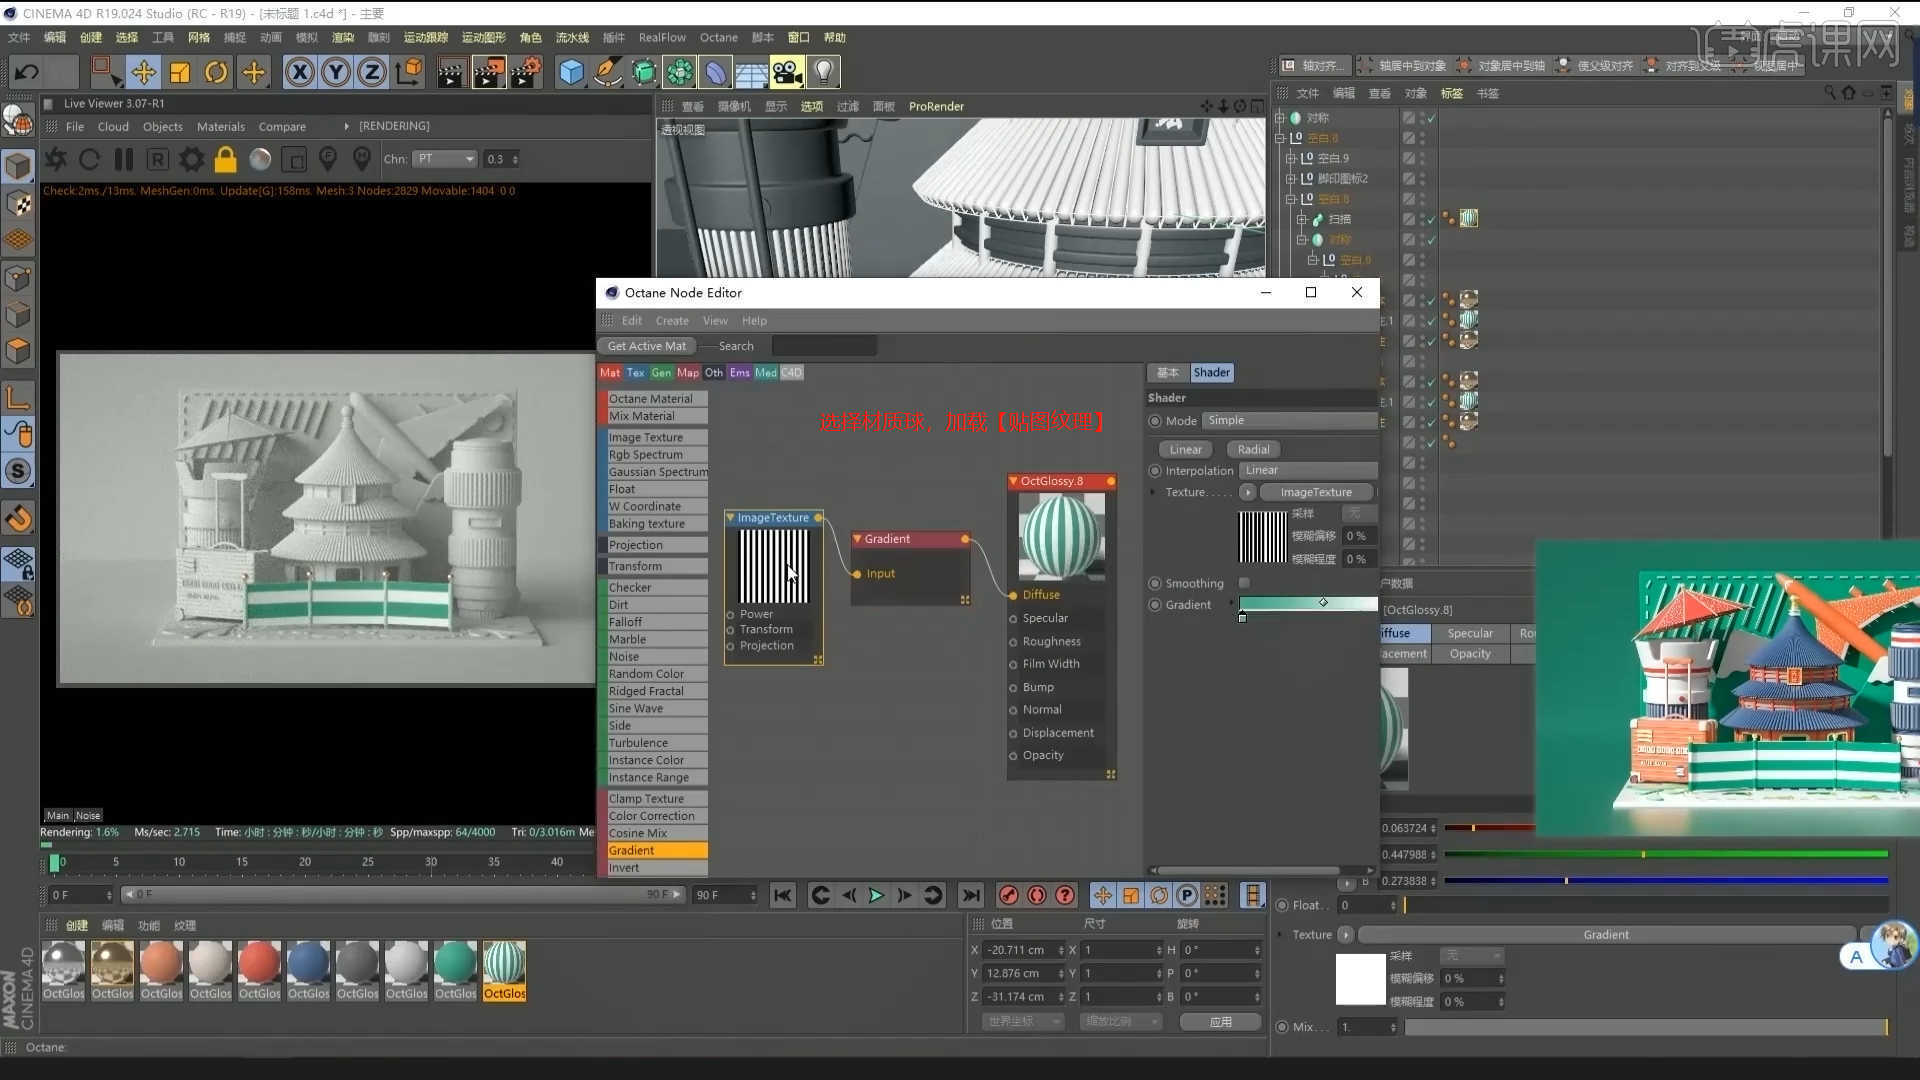The width and height of the screenshot is (1920, 1080).
Task: Select the Mode radio button in Shader
Action: pos(1155,421)
